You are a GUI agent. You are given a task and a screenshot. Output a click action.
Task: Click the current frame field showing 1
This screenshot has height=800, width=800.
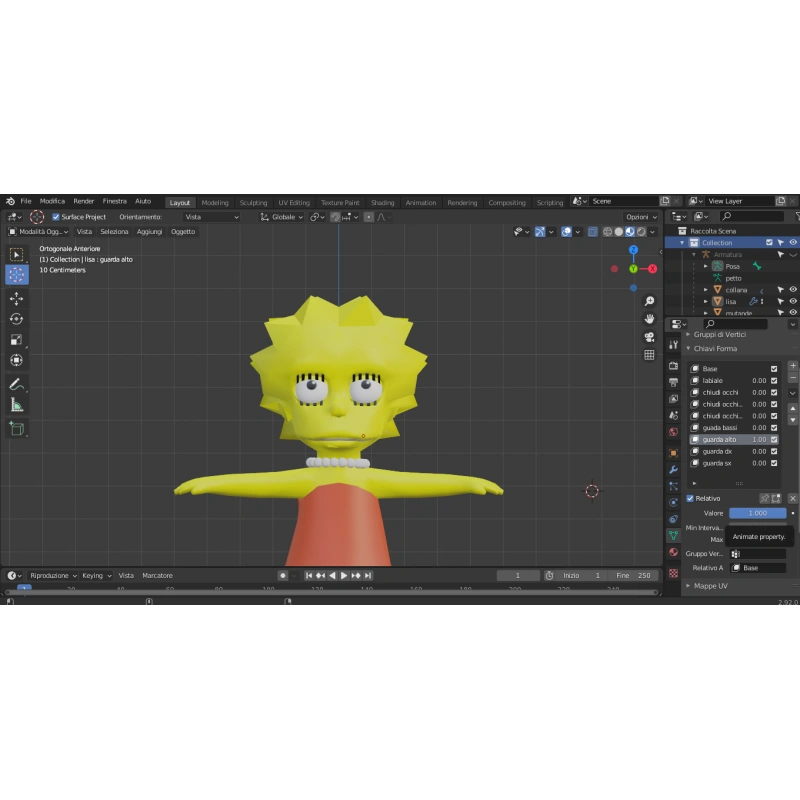point(518,576)
